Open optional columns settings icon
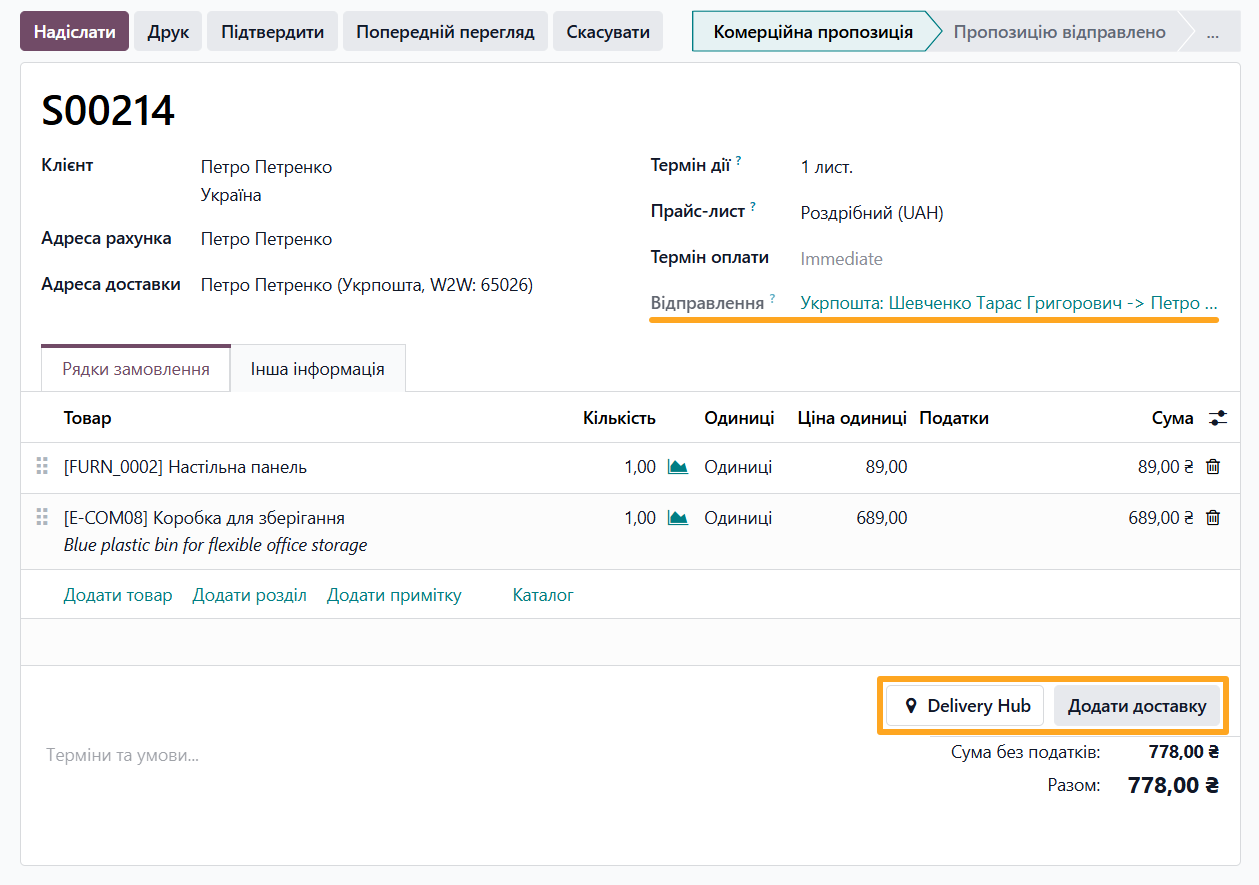Image resolution: width=1259 pixels, height=885 pixels. pyautogui.click(x=1217, y=418)
